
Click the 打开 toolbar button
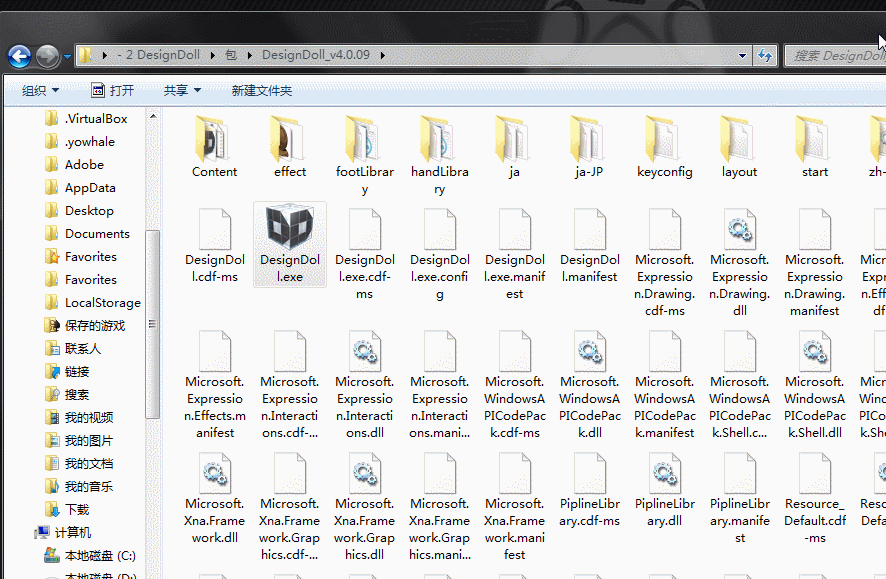click(112, 91)
